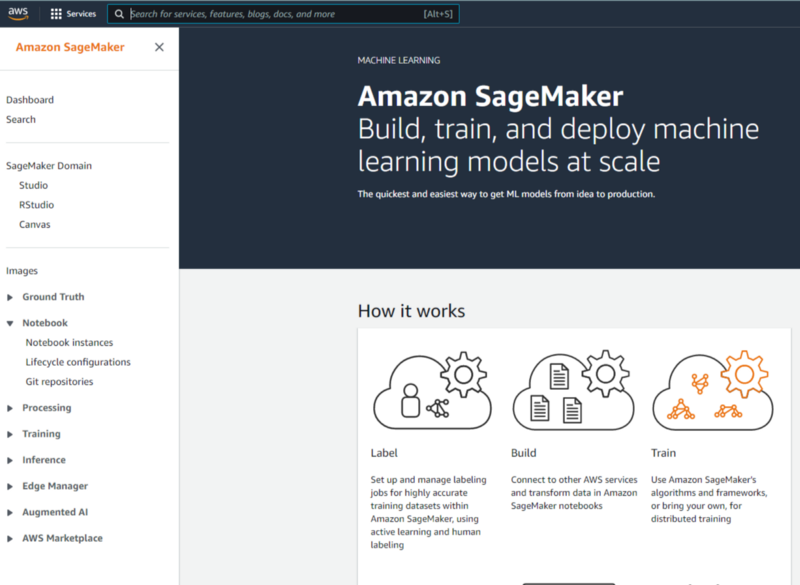Click the Train cloud illustration
This screenshot has width=800, height=585.
tap(713, 391)
